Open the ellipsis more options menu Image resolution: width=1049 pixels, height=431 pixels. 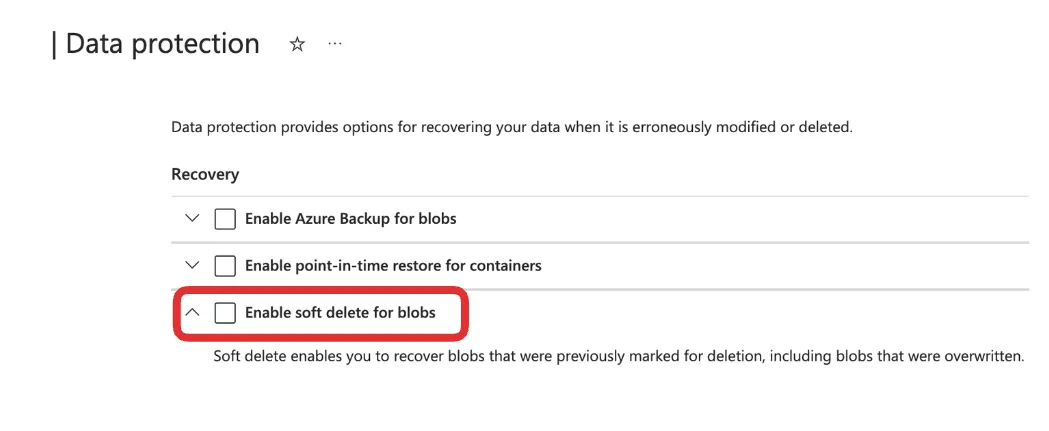(335, 45)
